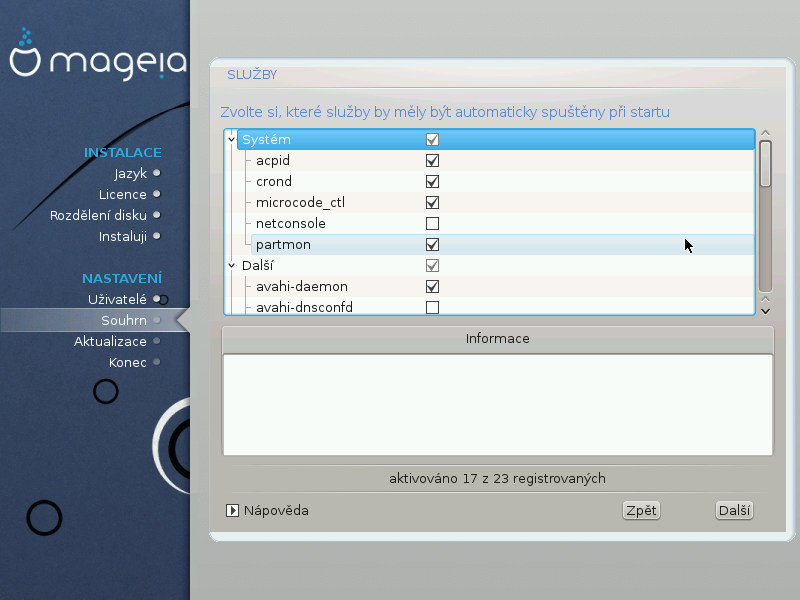The width and height of the screenshot is (800, 600).
Task: Click the Aktualizace step
Action: pos(110,341)
